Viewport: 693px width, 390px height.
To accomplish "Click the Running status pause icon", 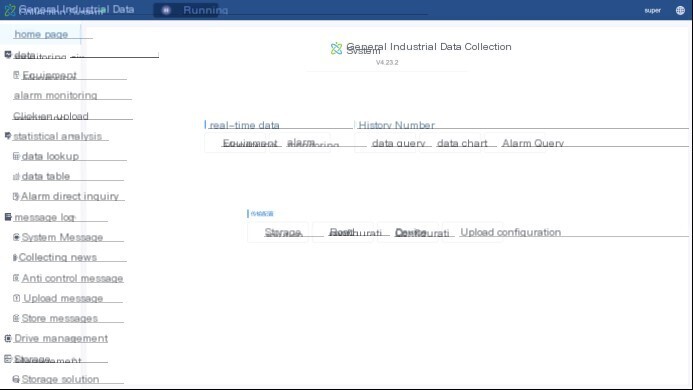I will pos(166,10).
